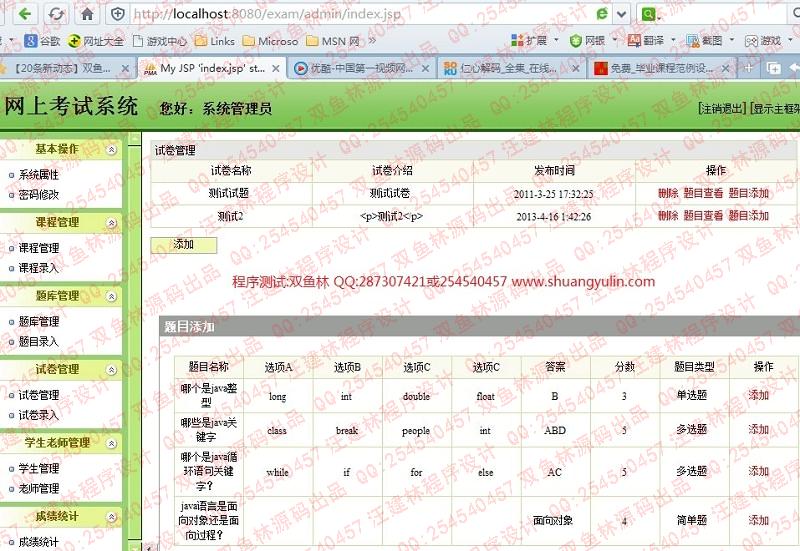
Task: Open 题目录入 in sidebar
Action: click(39, 342)
